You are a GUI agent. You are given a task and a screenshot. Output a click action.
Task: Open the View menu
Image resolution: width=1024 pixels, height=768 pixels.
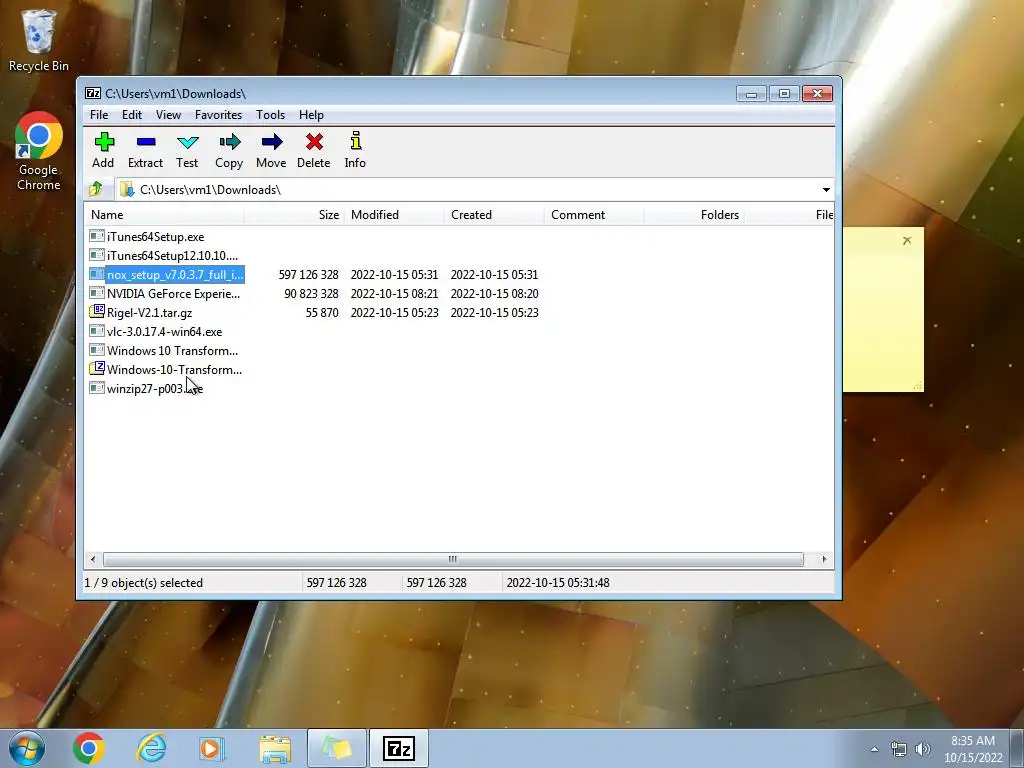click(168, 115)
